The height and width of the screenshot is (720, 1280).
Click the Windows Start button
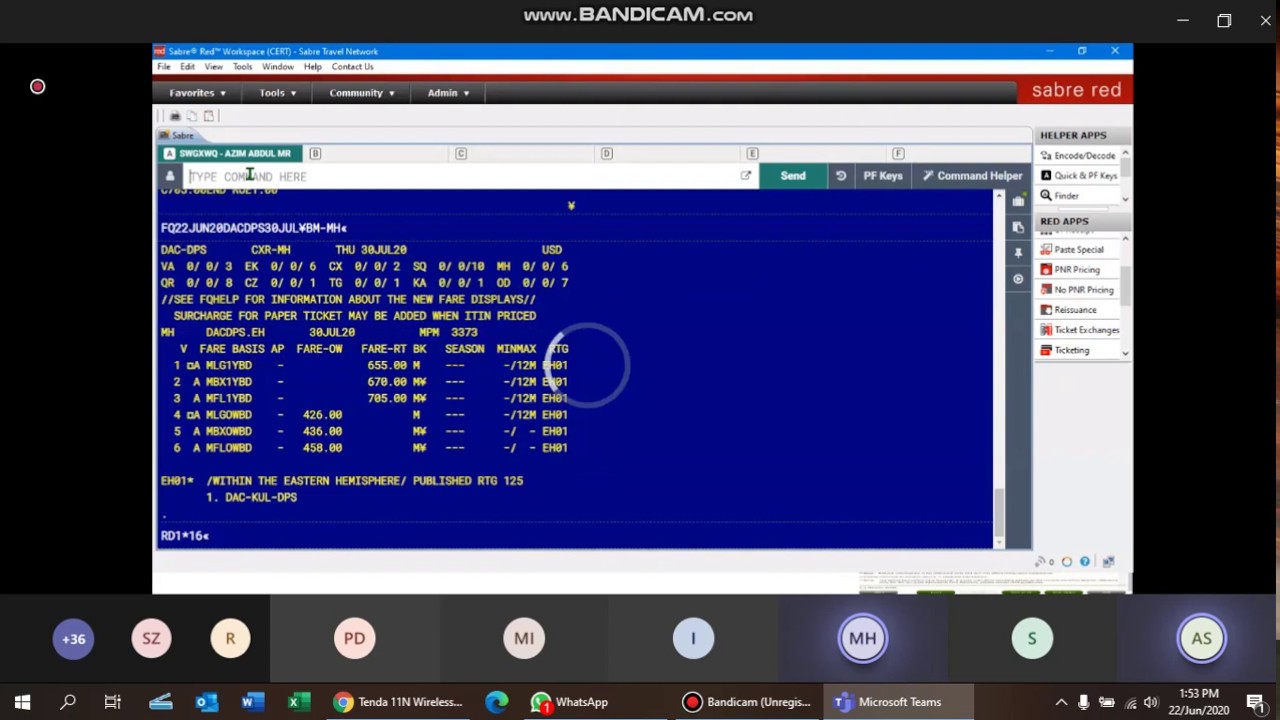point(22,702)
